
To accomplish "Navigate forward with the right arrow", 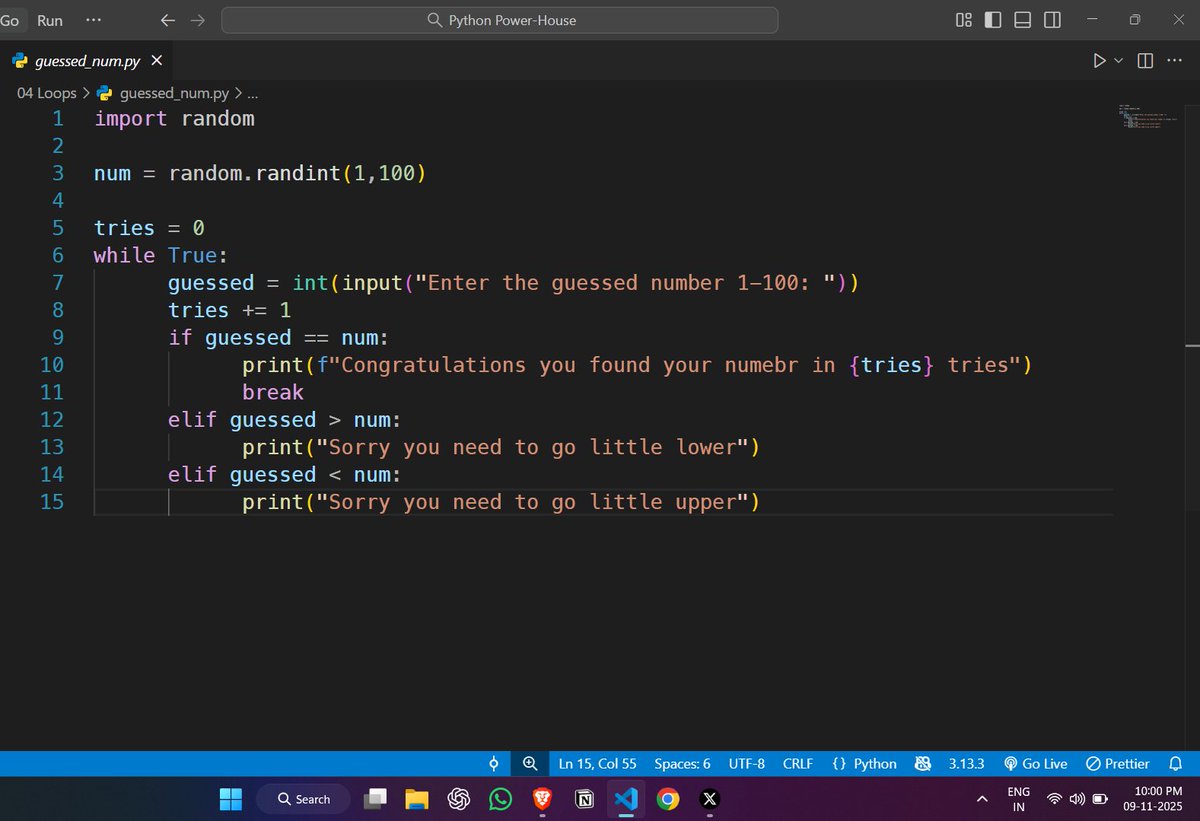I will pos(197,20).
